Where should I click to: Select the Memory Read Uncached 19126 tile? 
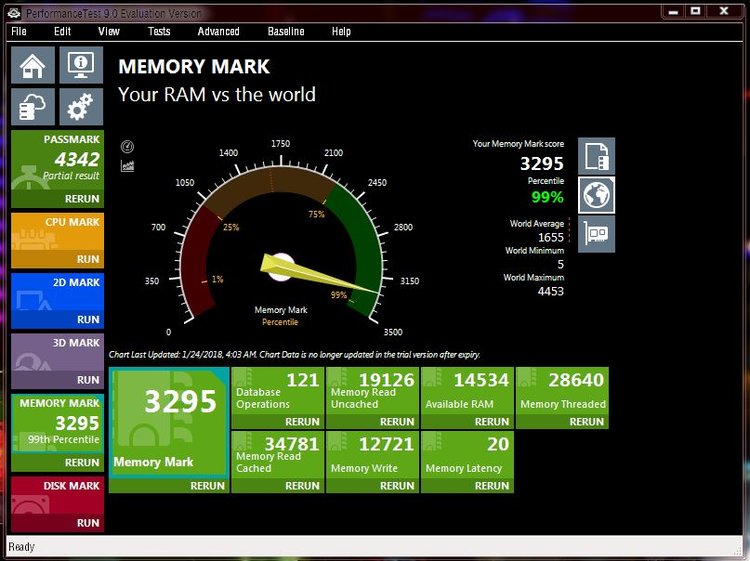372,391
